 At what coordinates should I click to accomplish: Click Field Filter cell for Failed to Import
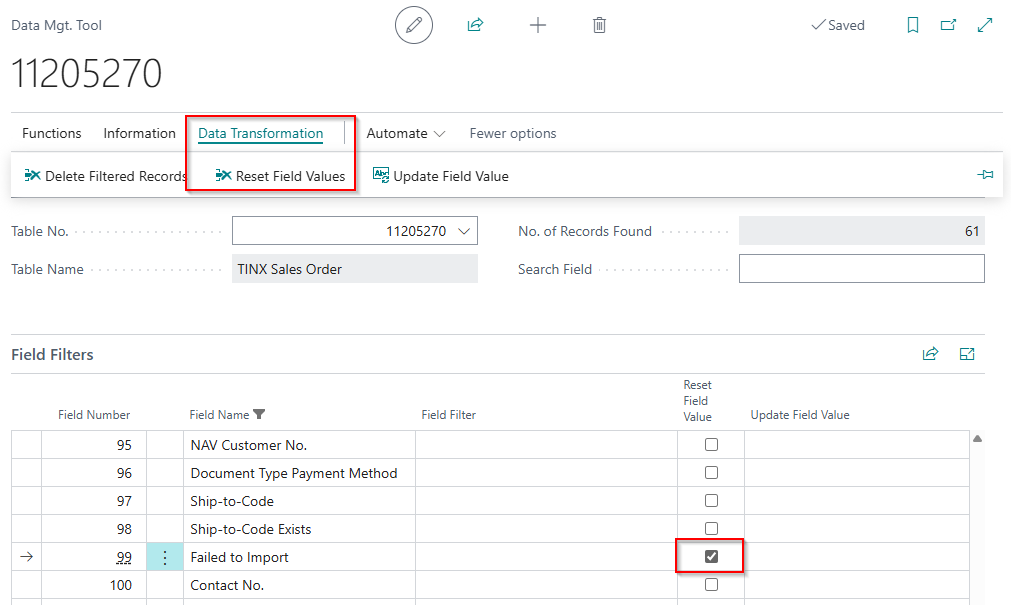coord(546,557)
